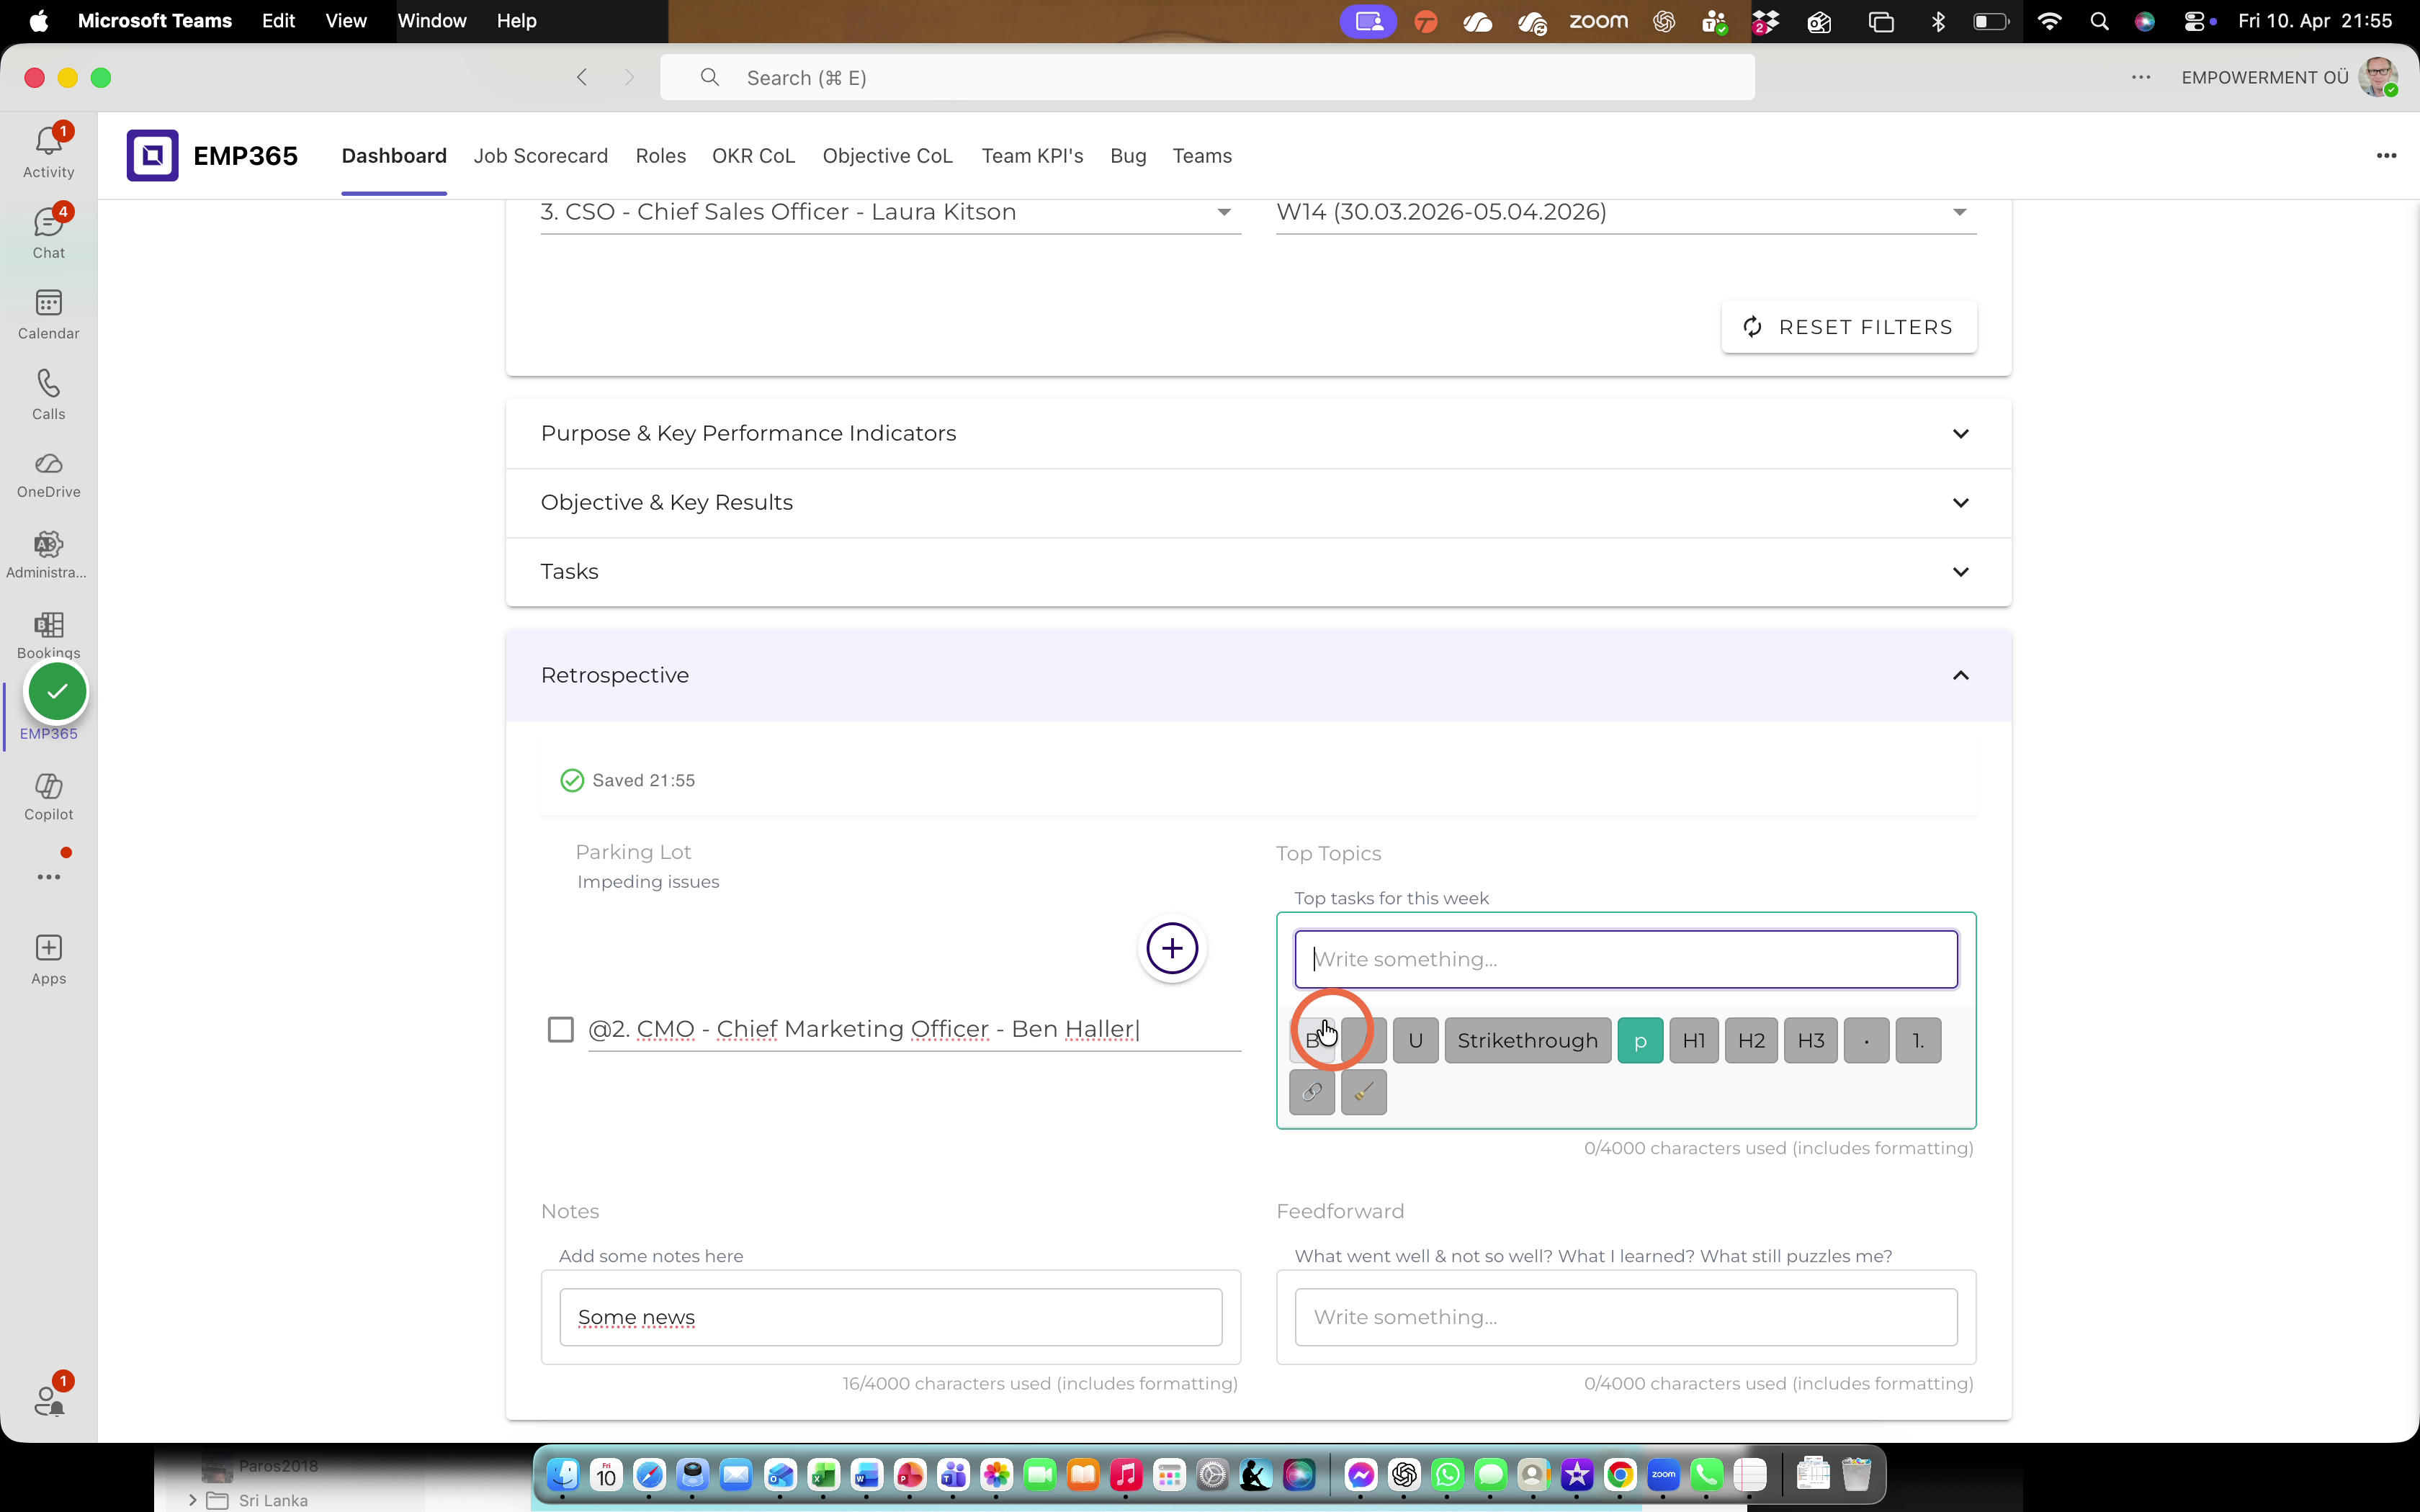Open the Administration app in sidebar
This screenshot has height=1512, width=2420.
coord(48,555)
